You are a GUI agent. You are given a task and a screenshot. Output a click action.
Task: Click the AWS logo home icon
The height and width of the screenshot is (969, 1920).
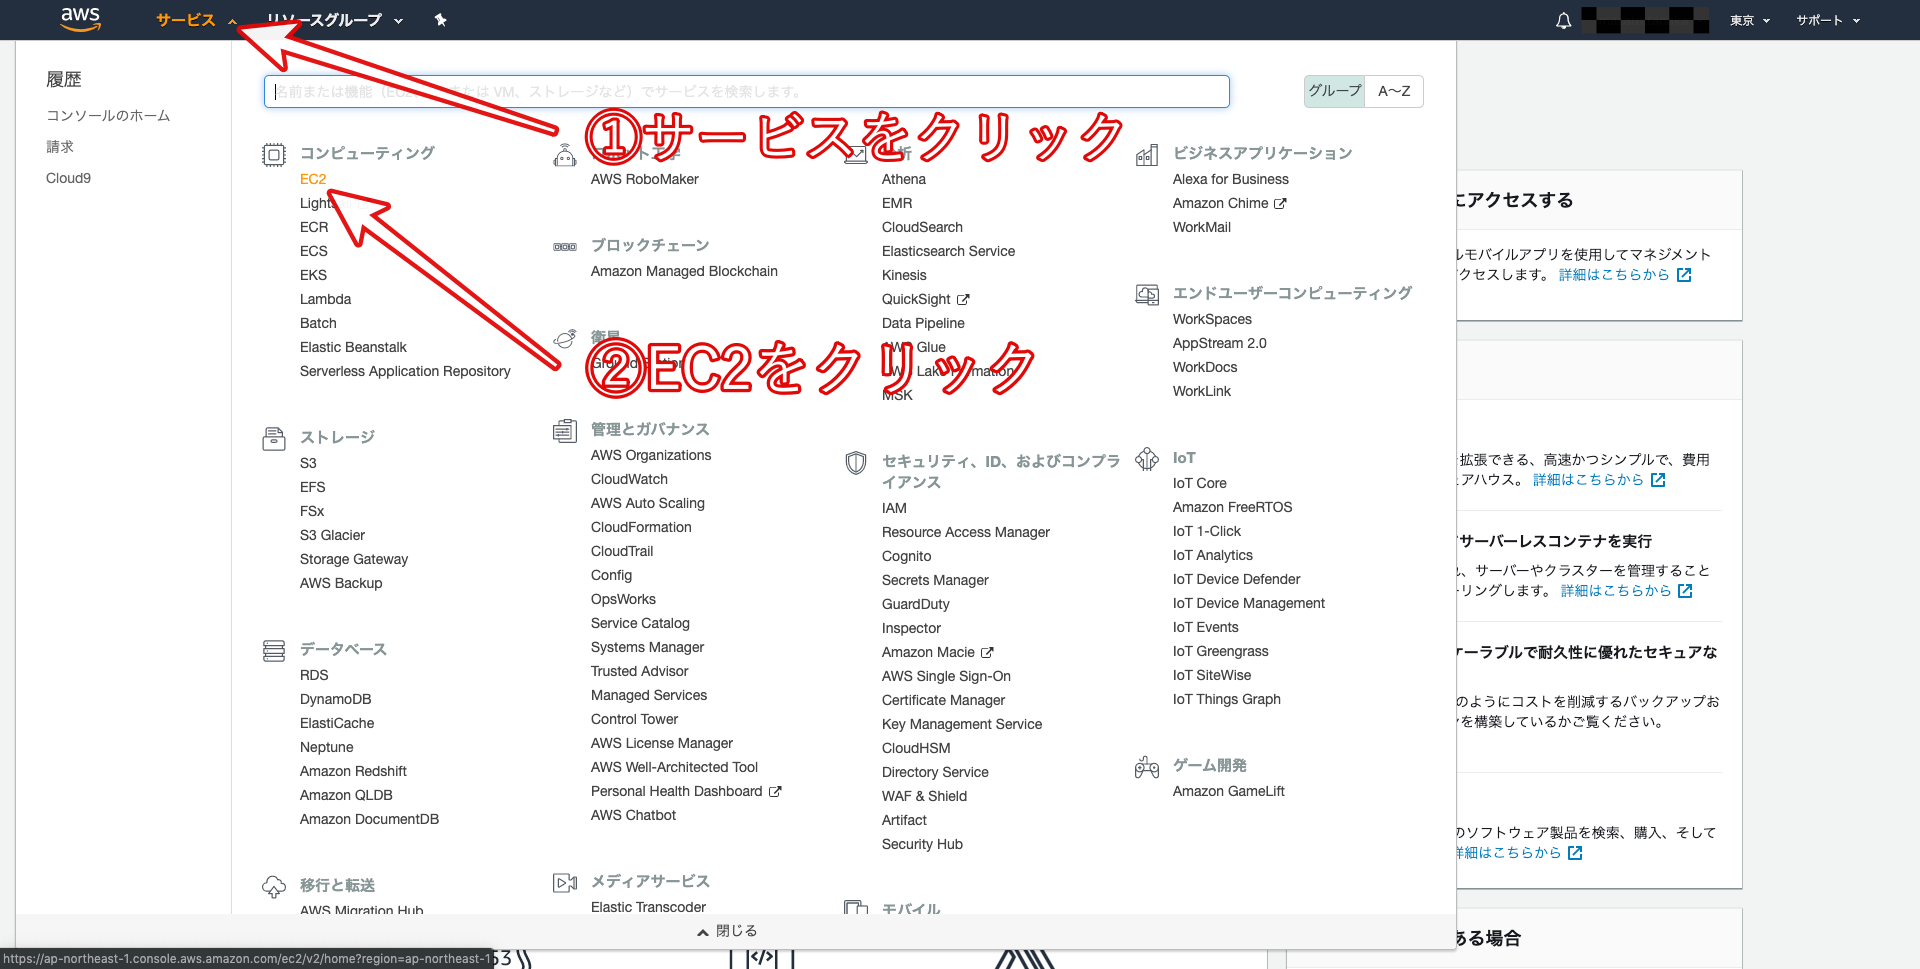coord(80,19)
